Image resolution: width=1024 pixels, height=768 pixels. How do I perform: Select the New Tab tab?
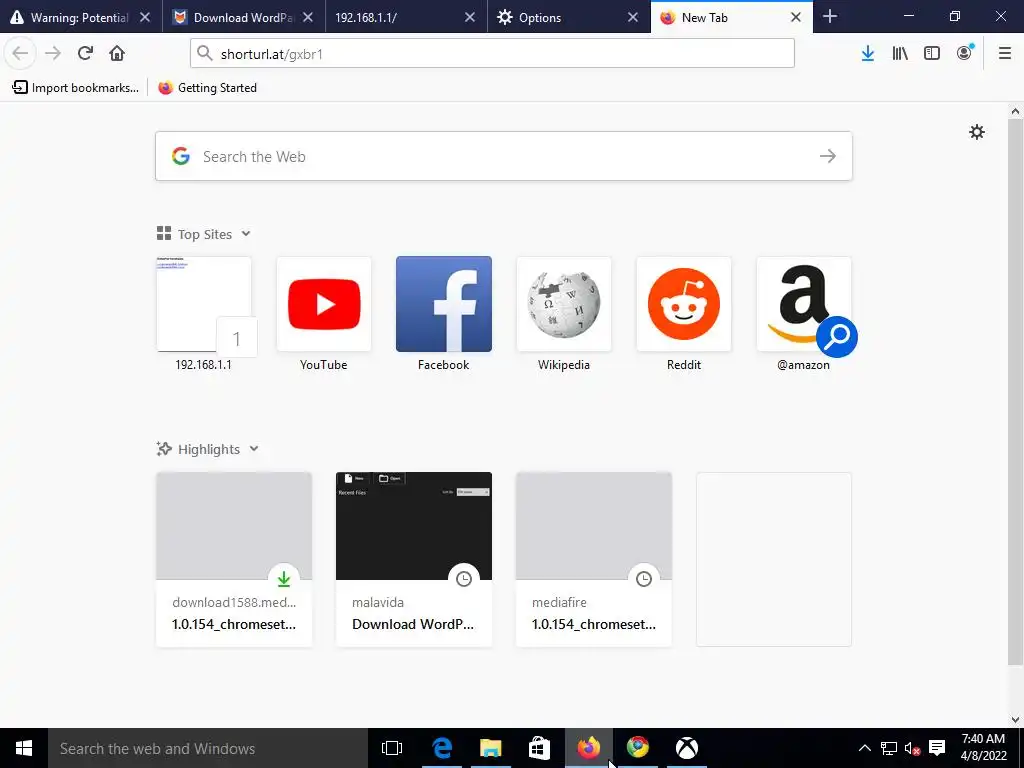click(x=731, y=17)
